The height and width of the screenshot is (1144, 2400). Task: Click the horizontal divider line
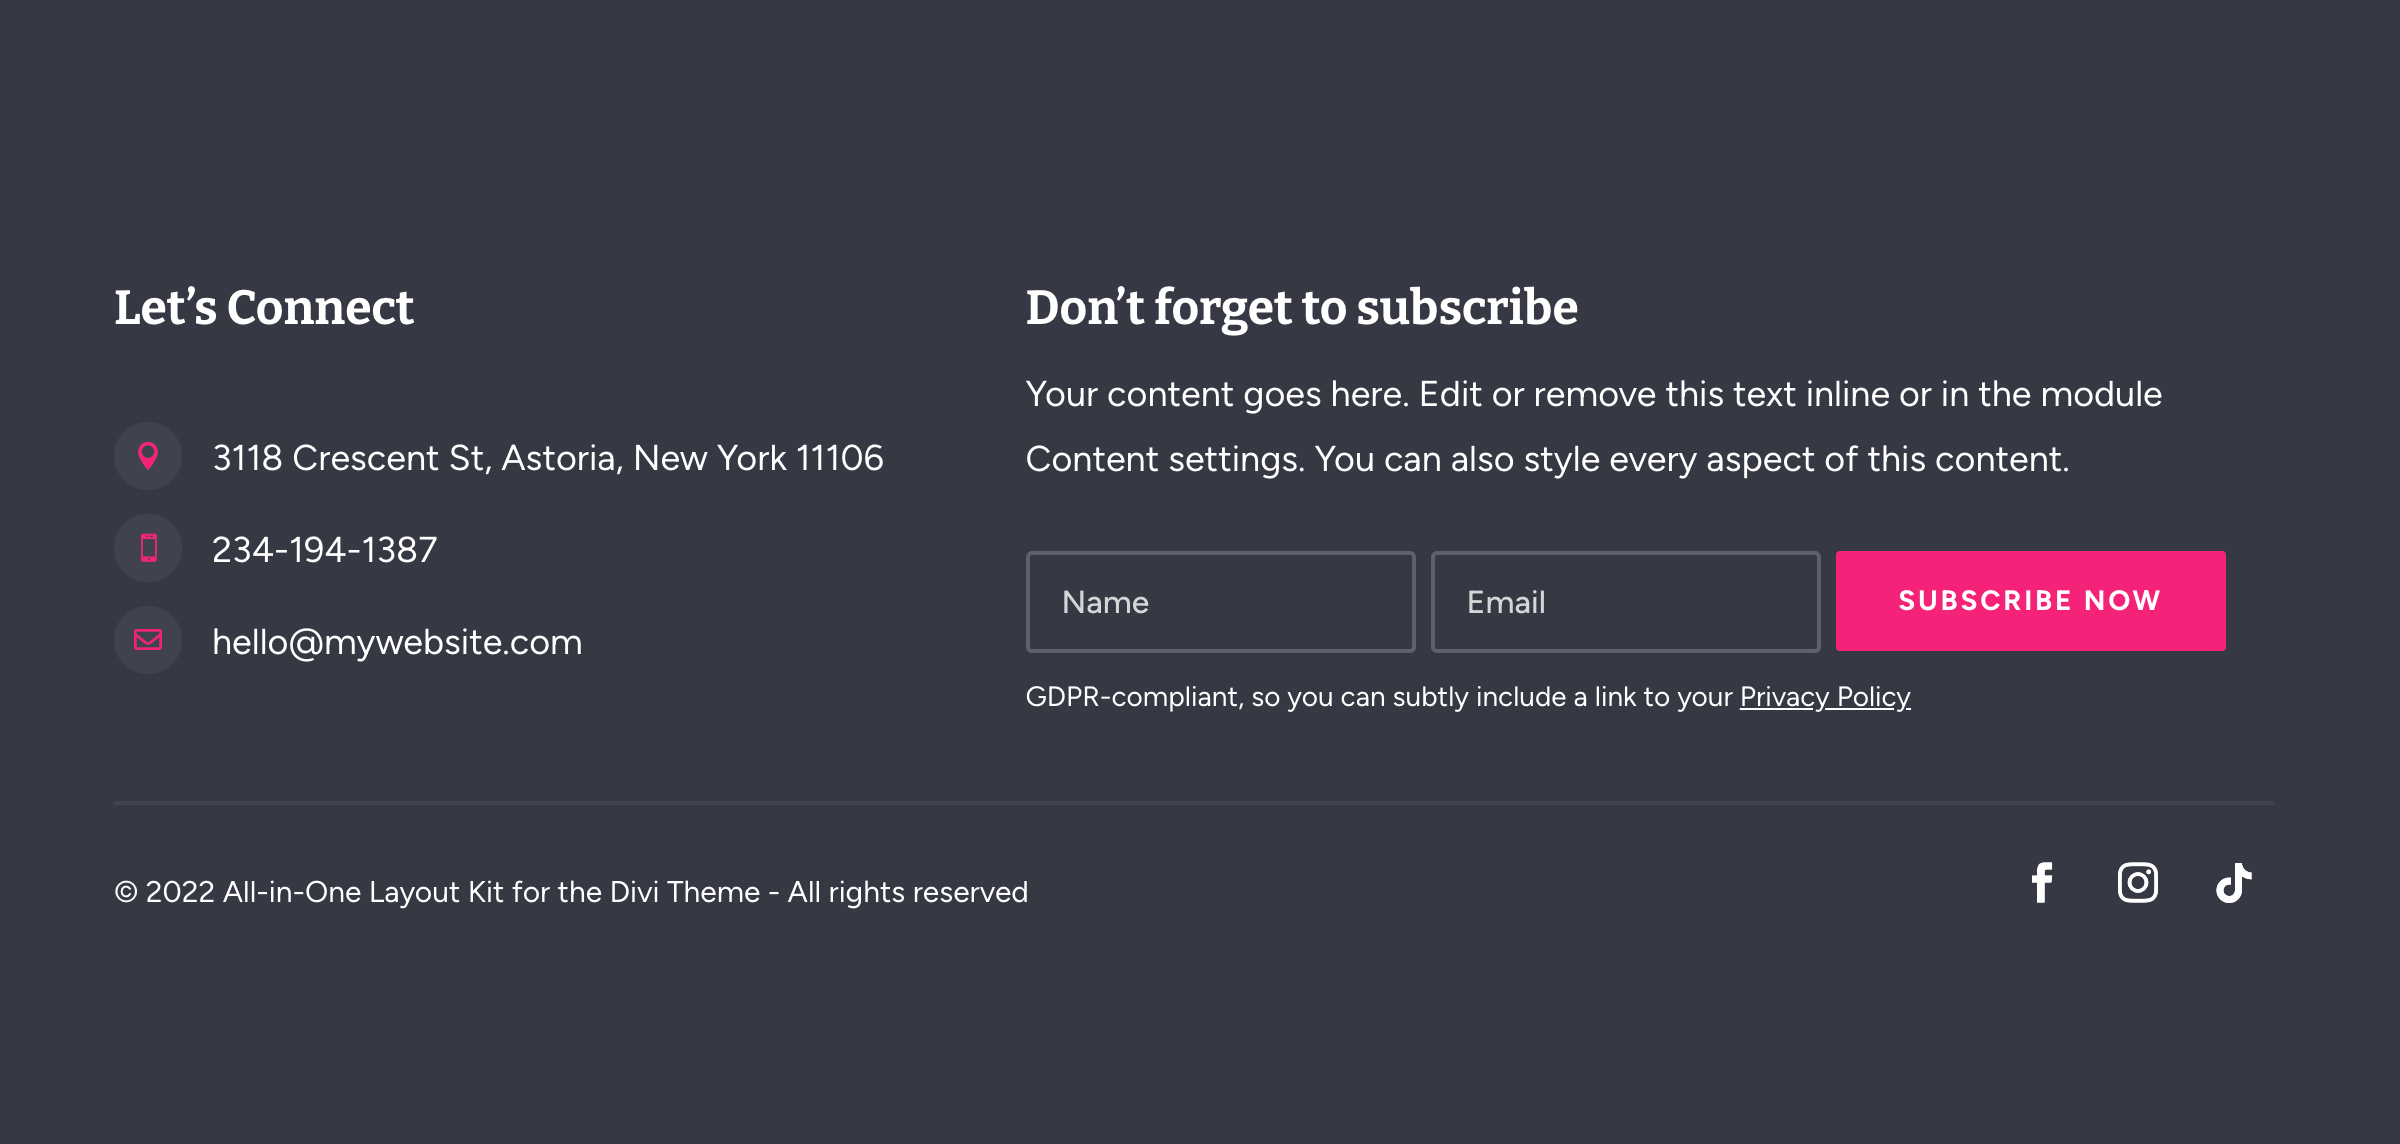1194,802
